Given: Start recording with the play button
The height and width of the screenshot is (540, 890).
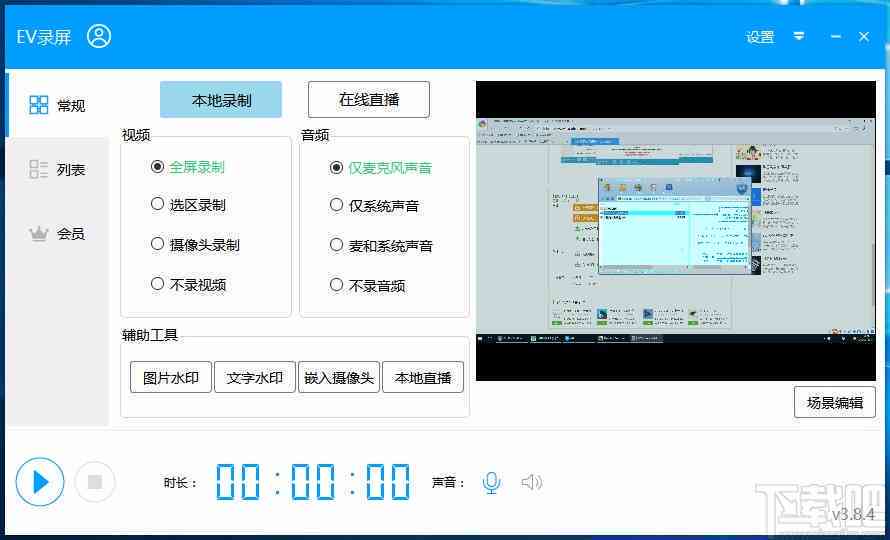Looking at the screenshot, I should tap(40, 482).
